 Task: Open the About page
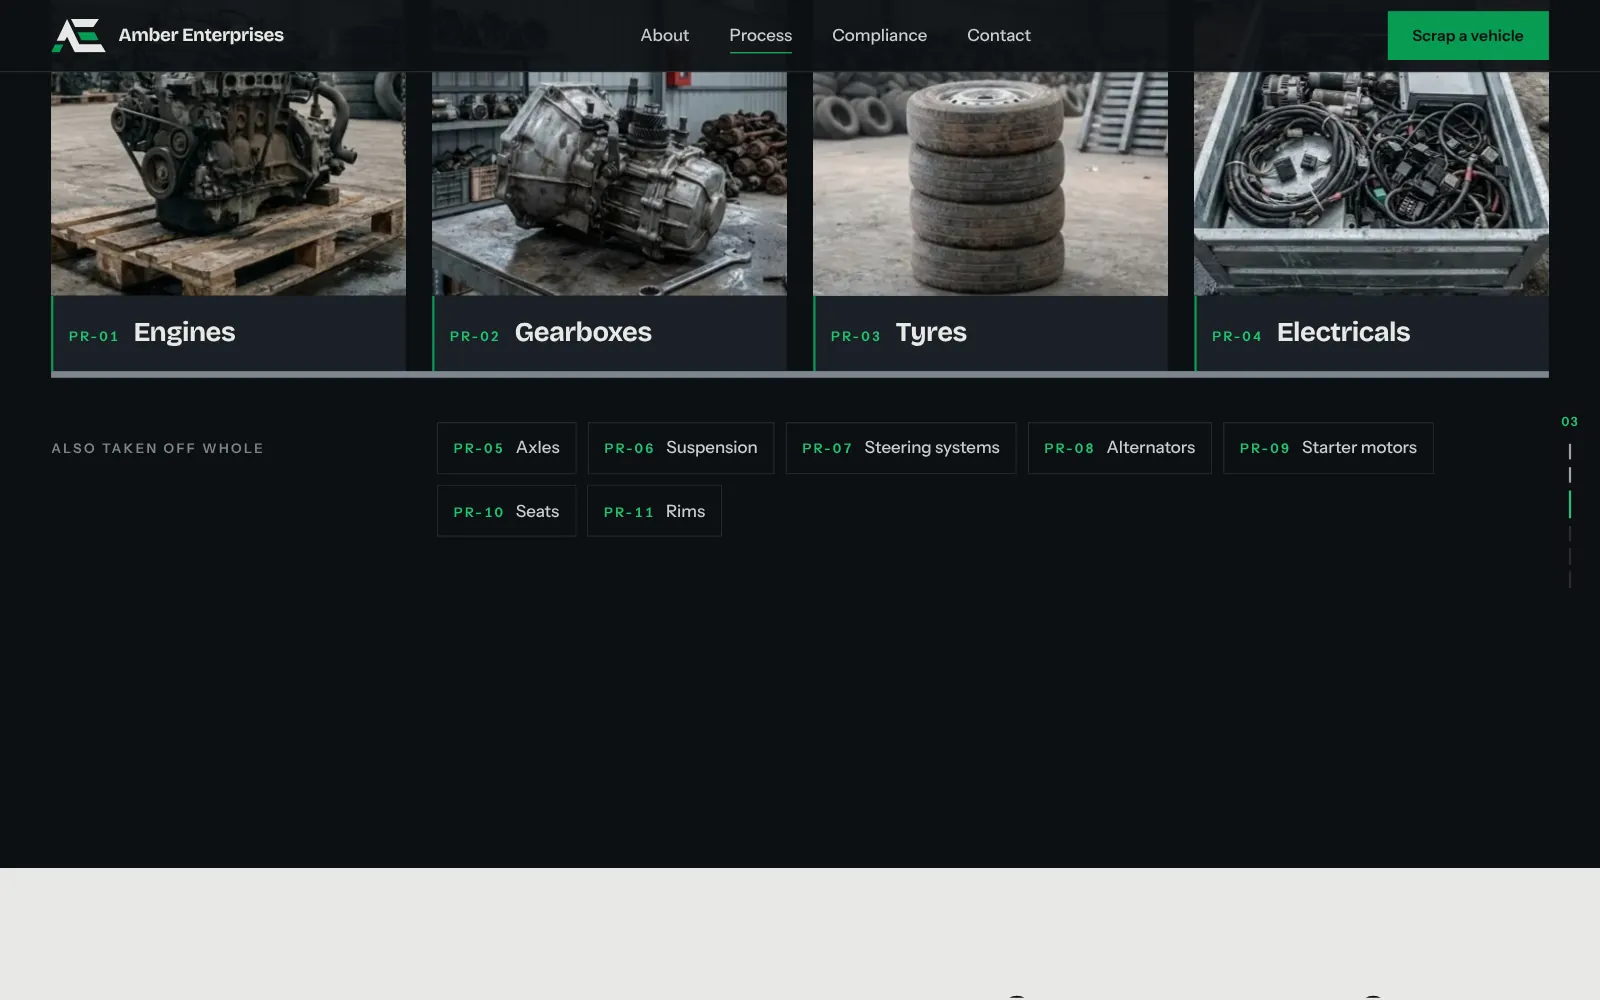(x=664, y=35)
